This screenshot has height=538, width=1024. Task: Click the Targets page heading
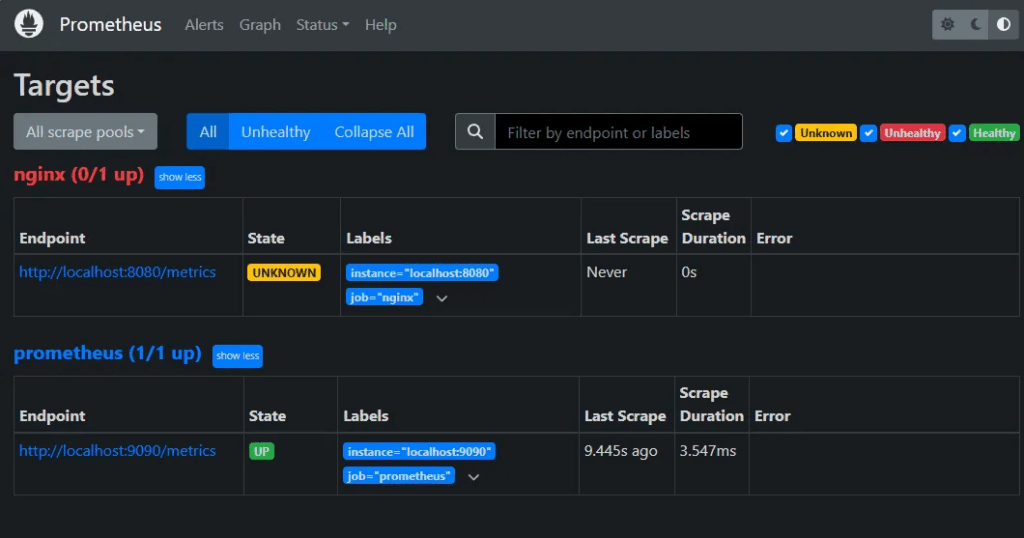click(x=64, y=86)
